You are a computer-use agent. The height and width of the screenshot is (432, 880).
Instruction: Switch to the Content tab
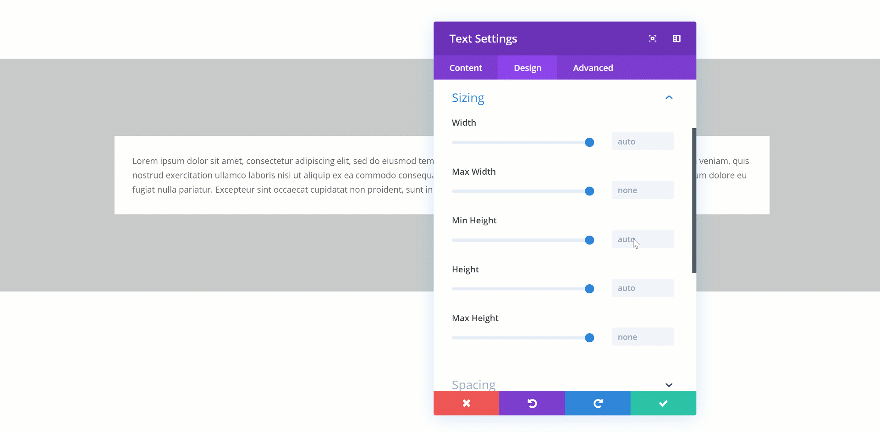pyautogui.click(x=466, y=68)
